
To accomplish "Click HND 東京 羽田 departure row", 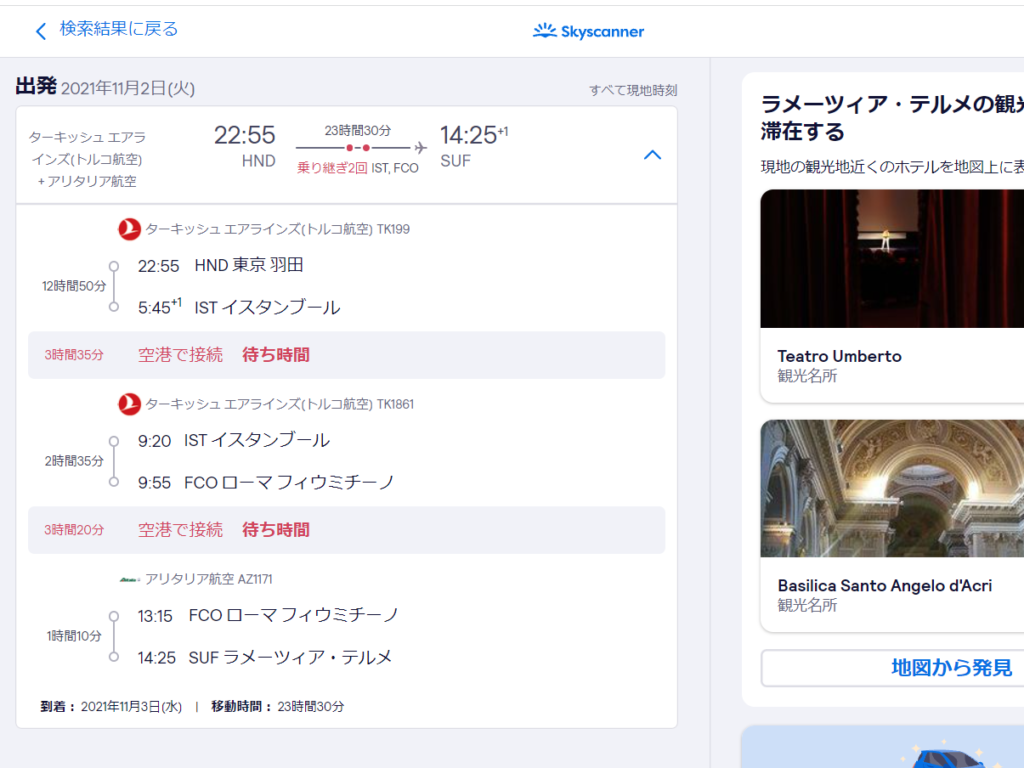I will 221,265.
